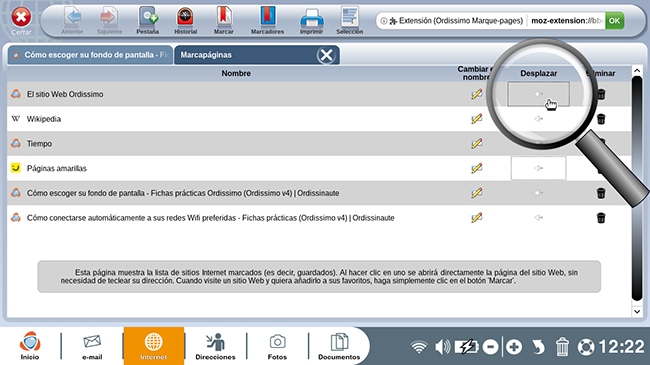
Task: Close the Marcapáginas tab
Action: 326,55
